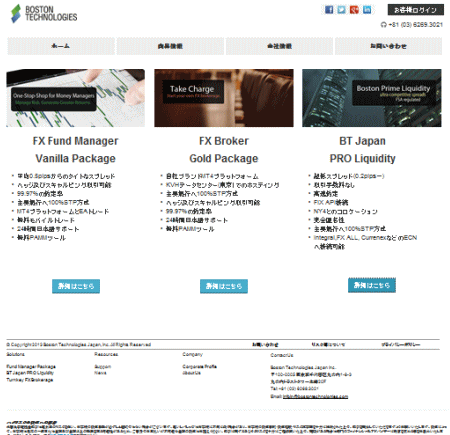
Task: Open BT Japan PRO Liquidity footer link
Action: [x=30, y=373]
